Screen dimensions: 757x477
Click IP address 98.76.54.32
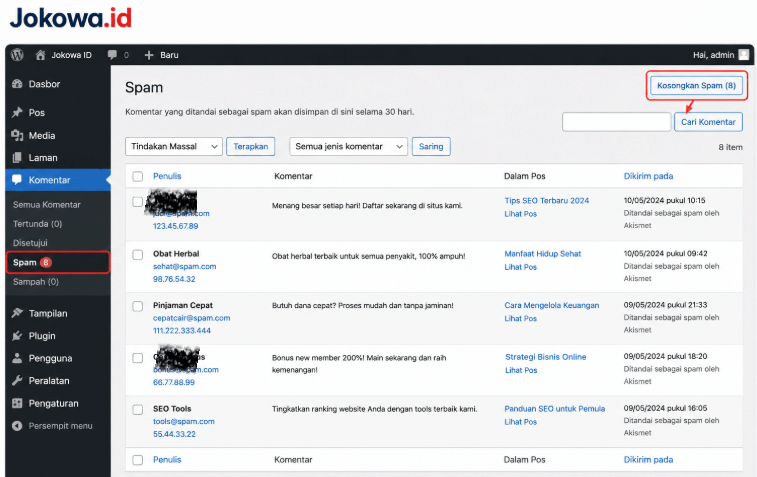click(174, 279)
